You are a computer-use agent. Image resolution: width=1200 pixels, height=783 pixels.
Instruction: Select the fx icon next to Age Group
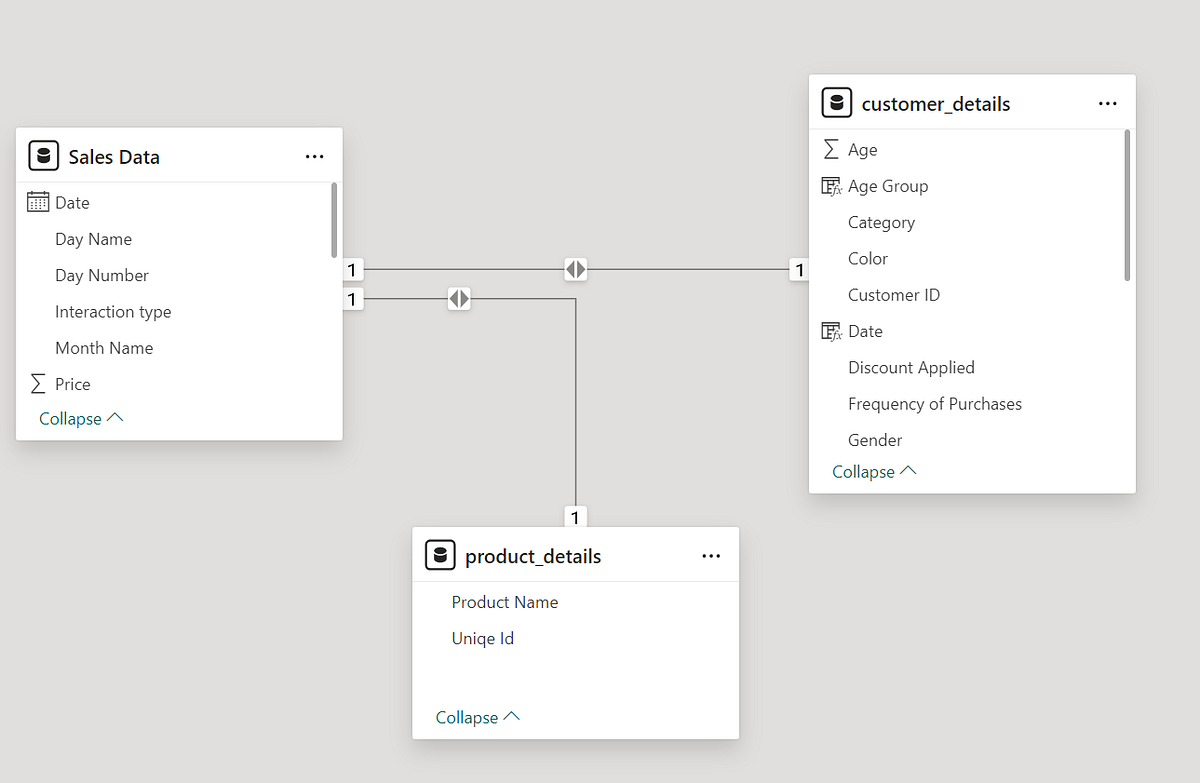830,185
